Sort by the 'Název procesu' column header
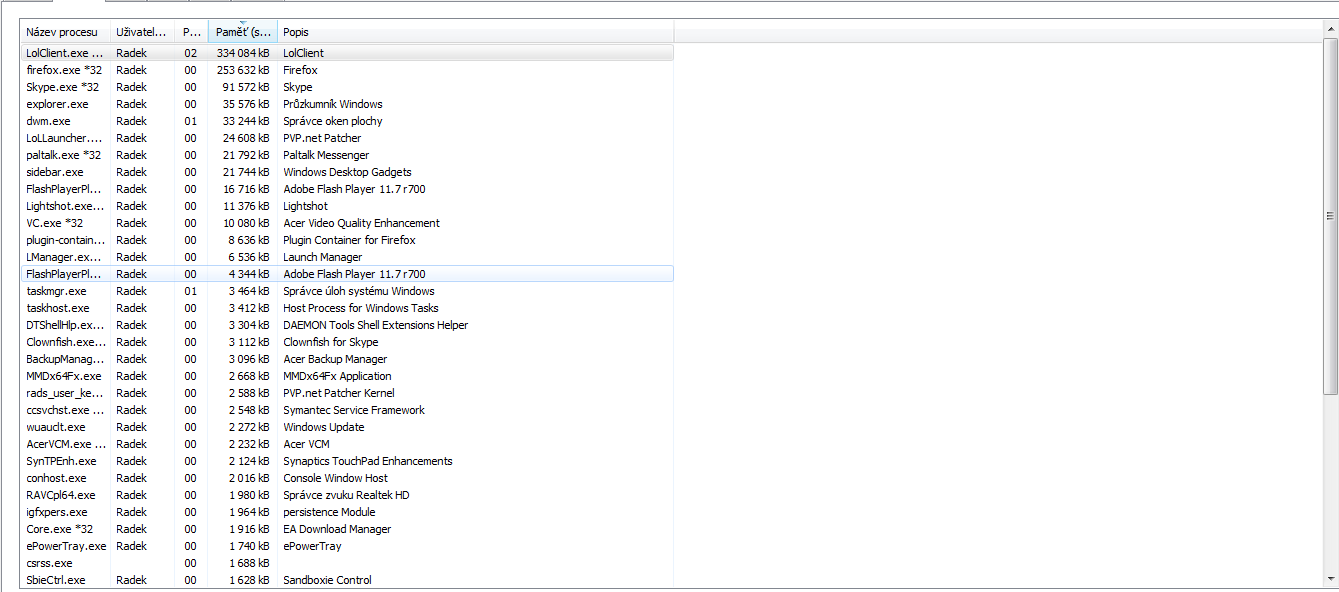 coord(65,32)
